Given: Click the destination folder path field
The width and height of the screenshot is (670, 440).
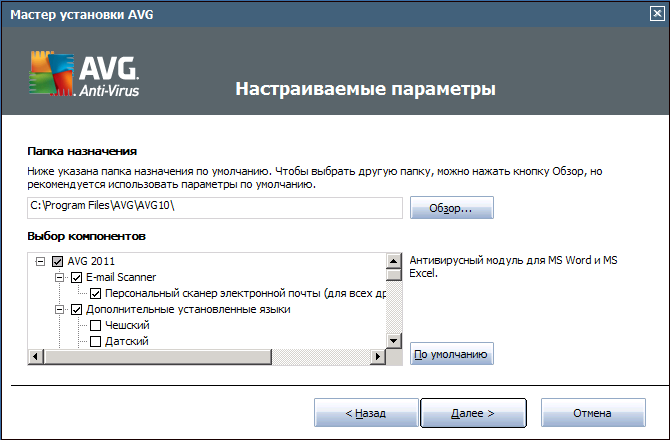Looking at the screenshot, I should click(215, 208).
